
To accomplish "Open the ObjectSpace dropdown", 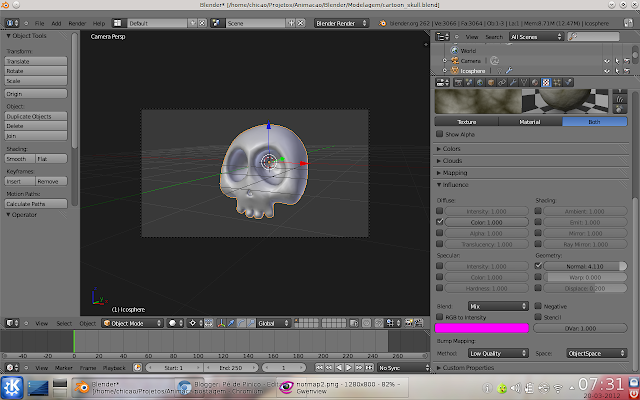I will point(597,353).
